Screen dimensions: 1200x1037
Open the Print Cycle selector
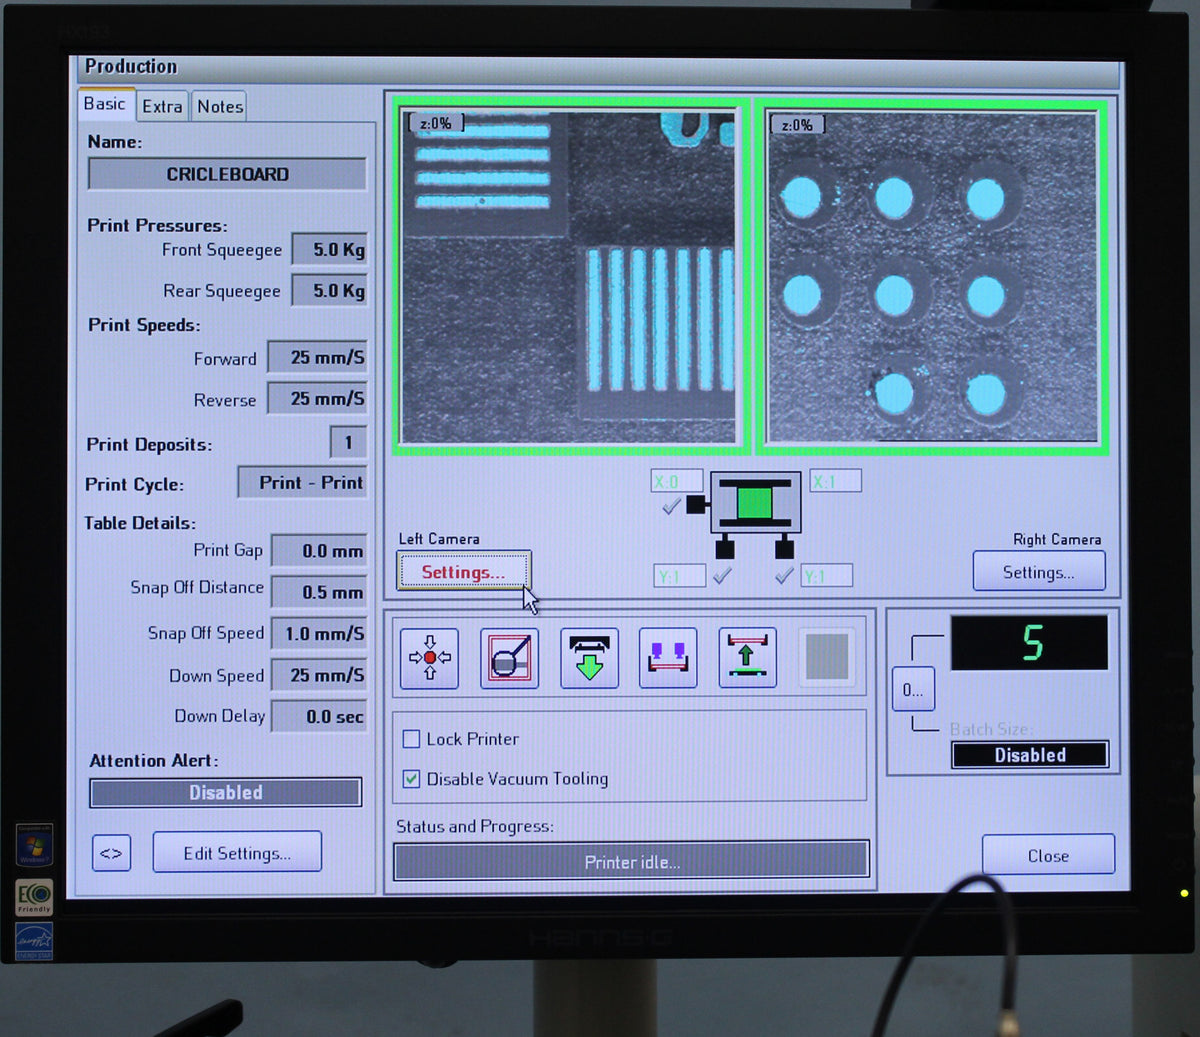(x=302, y=483)
